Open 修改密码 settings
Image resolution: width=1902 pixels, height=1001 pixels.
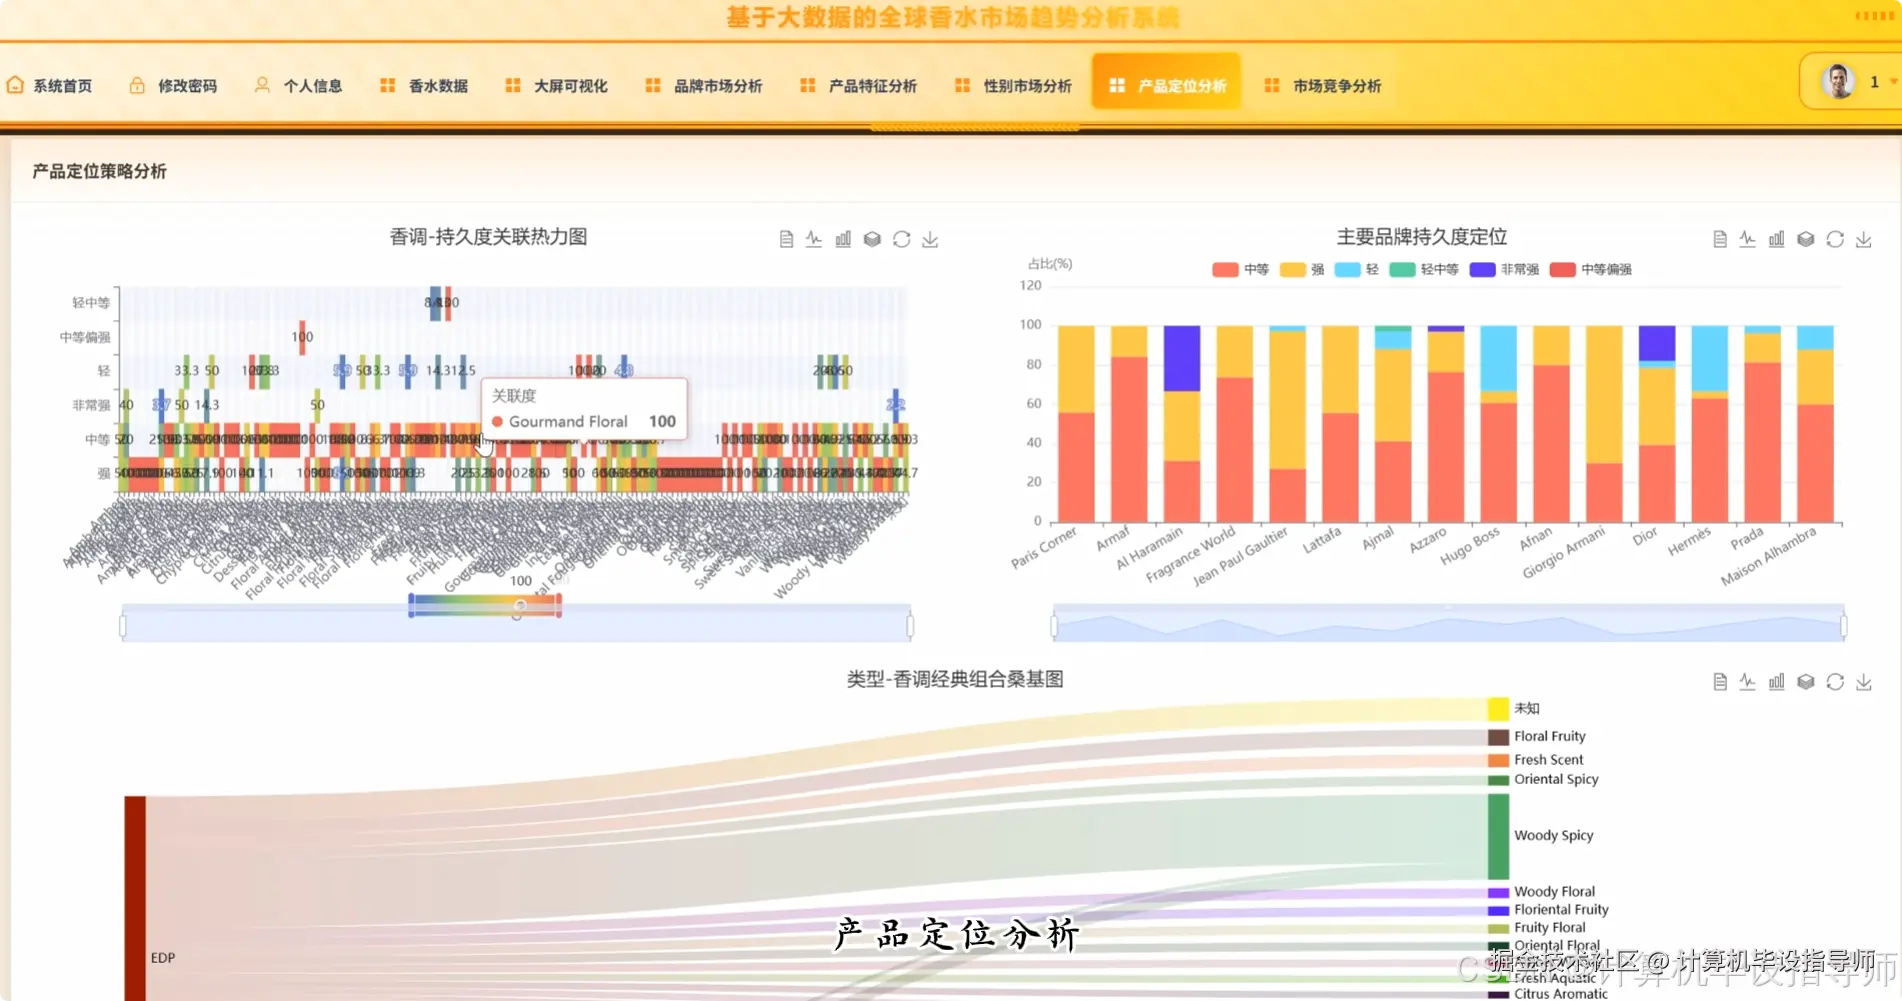coord(175,85)
